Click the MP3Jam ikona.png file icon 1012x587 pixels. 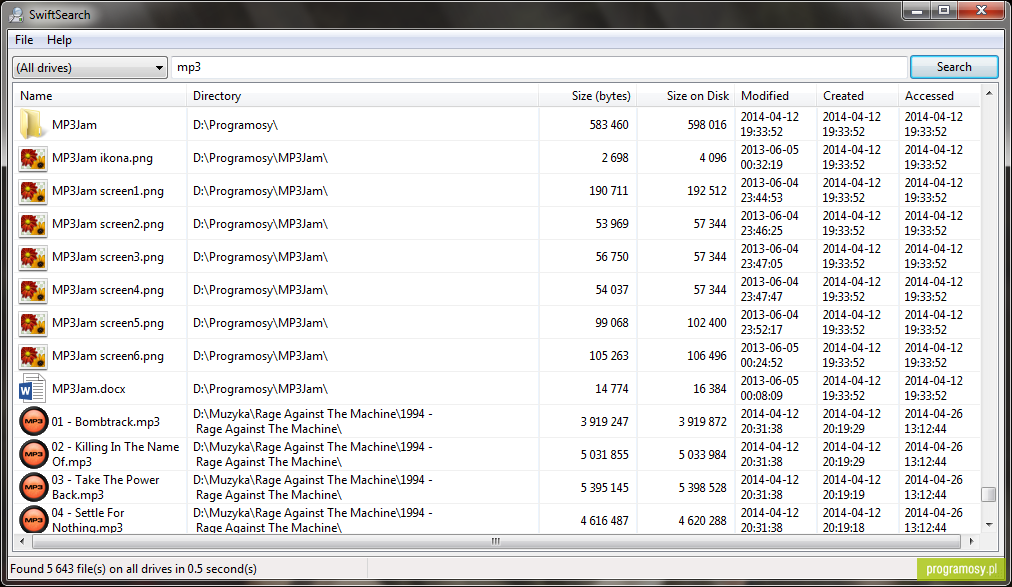tap(32, 158)
